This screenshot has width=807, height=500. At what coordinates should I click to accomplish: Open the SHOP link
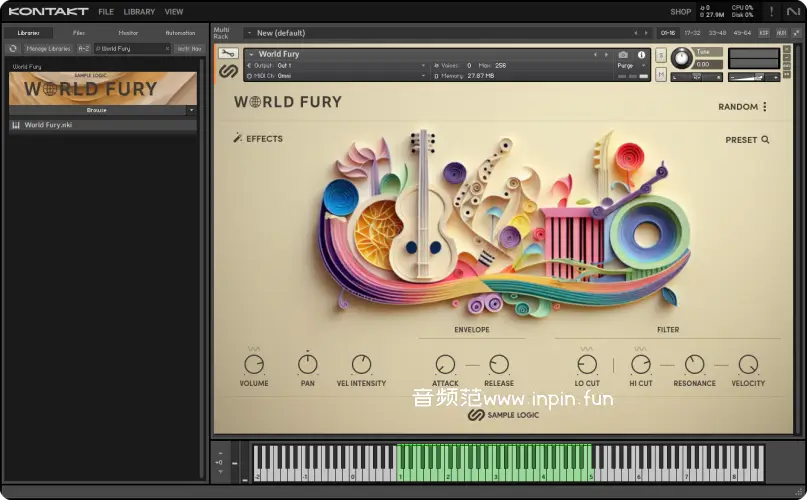tap(680, 12)
